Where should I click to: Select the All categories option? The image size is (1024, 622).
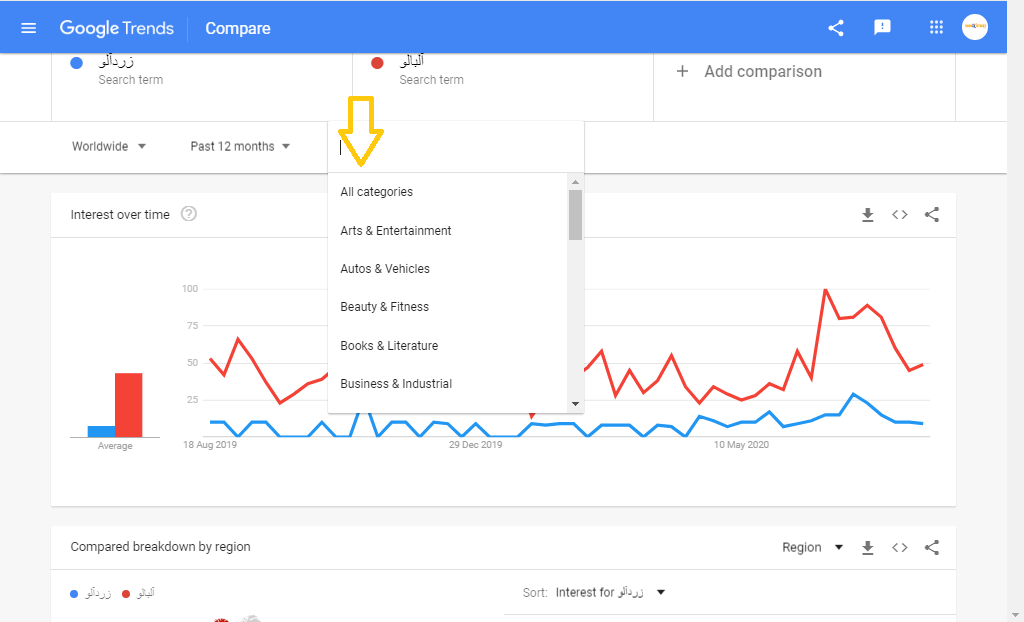(376, 192)
